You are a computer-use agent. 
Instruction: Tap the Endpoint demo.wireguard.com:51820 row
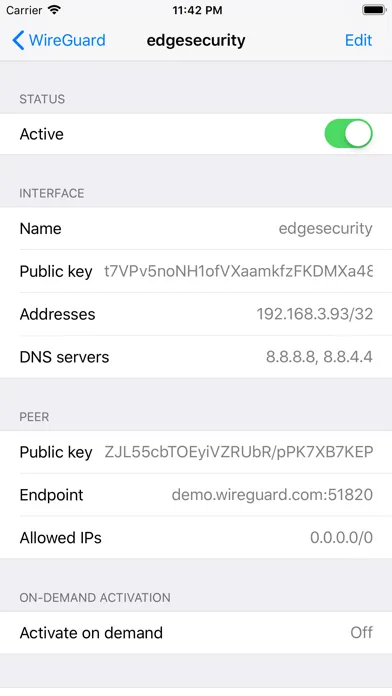(x=196, y=494)
